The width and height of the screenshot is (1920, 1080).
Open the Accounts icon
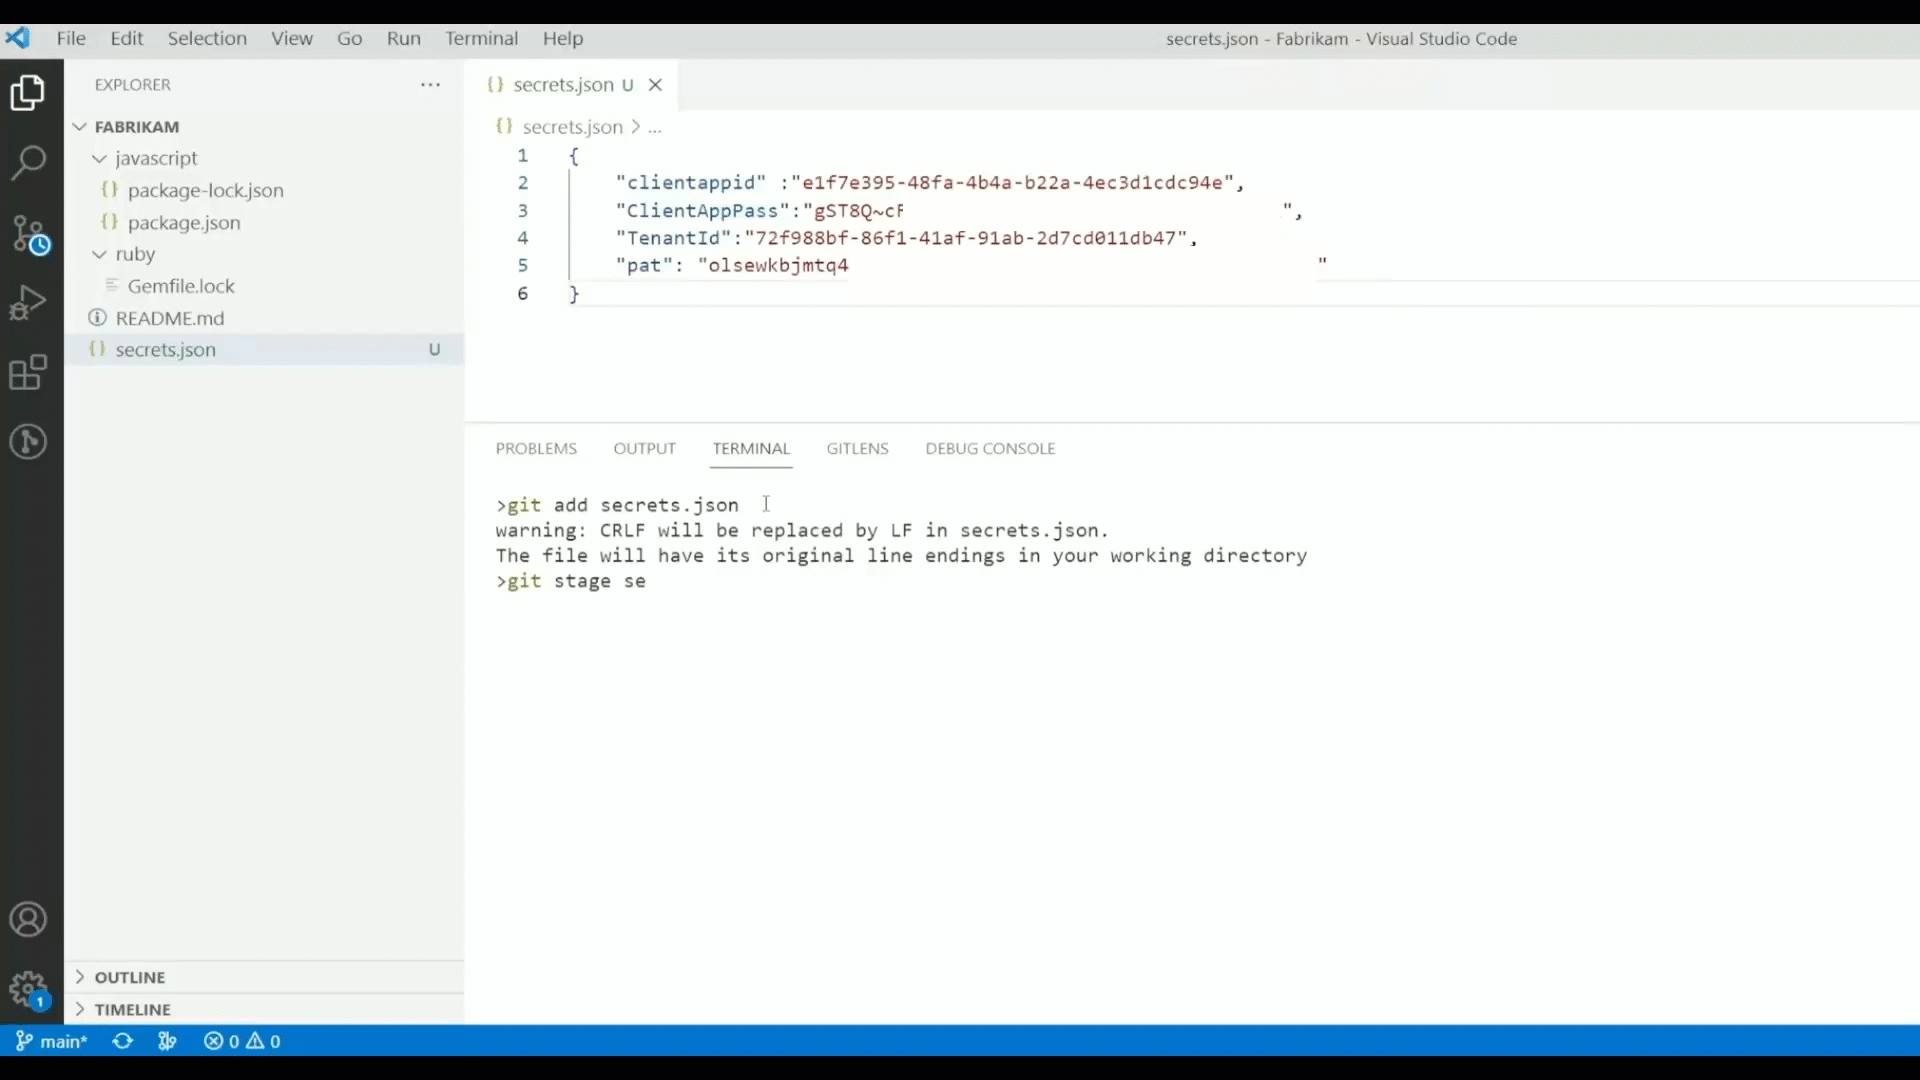pyautogui.click(x=28, y=919)
